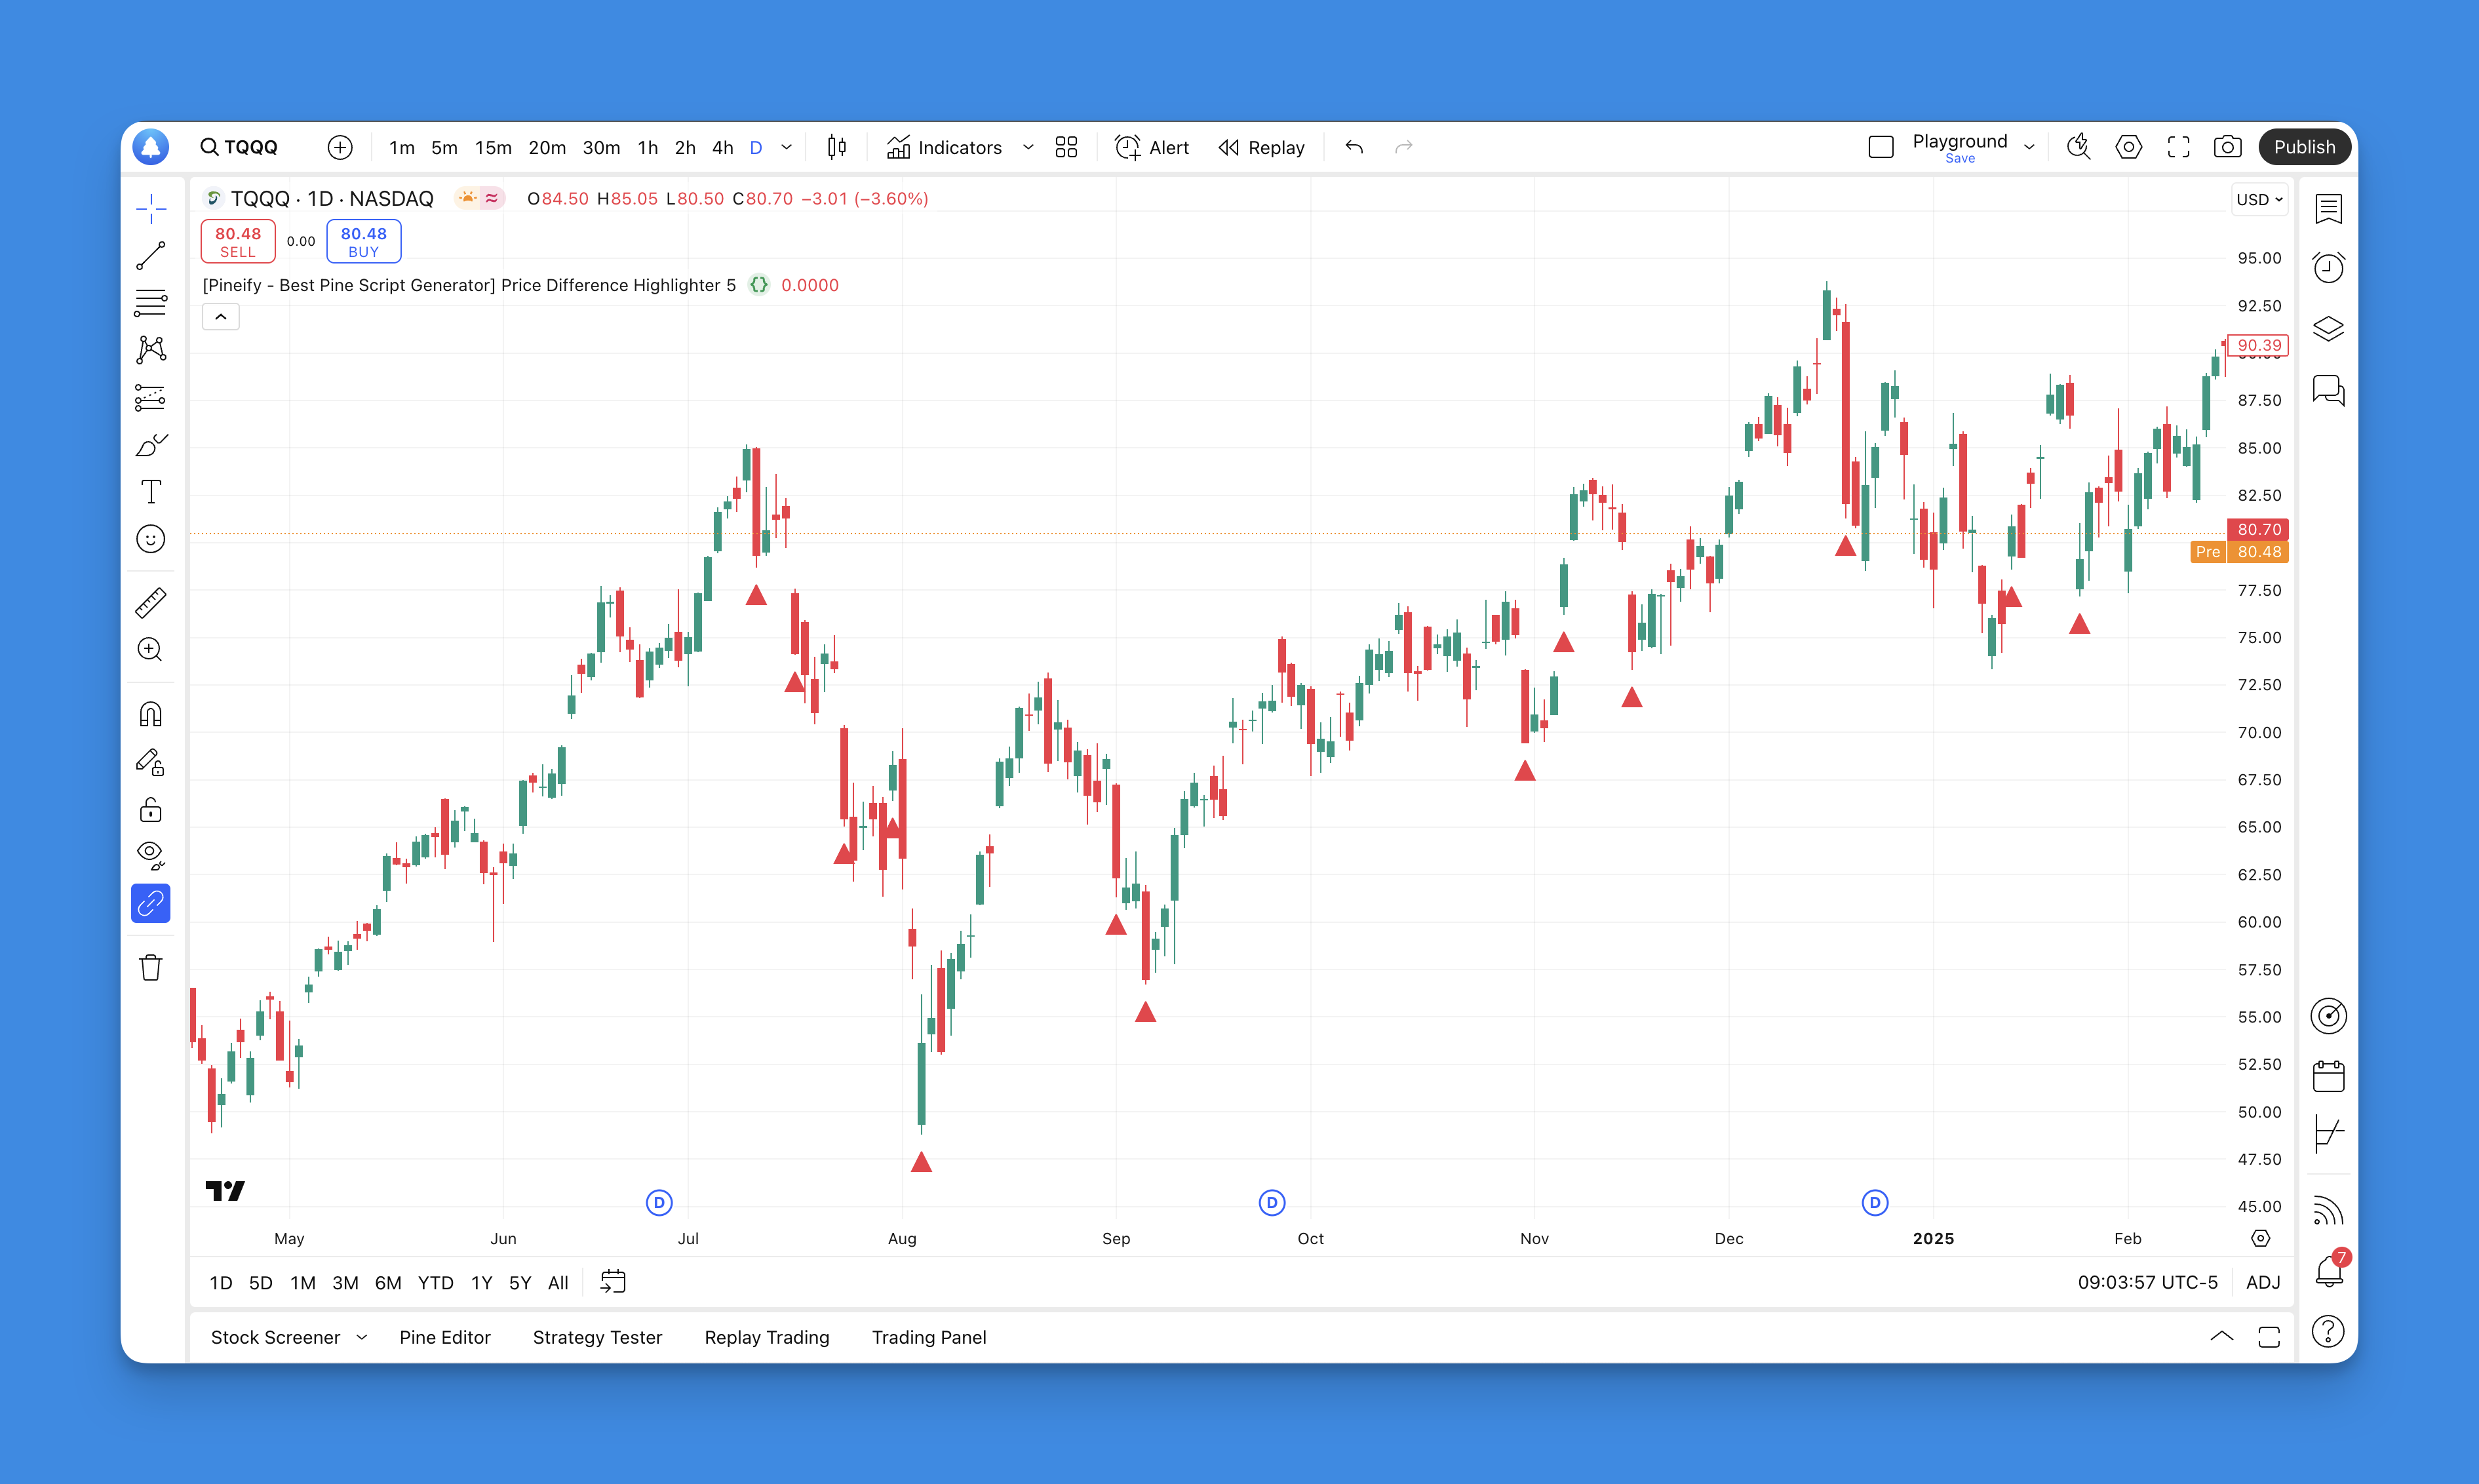The image size is (2479, 1484).
Task: Open Pine source braces icon for indicator
Action: tap(759, 285)
